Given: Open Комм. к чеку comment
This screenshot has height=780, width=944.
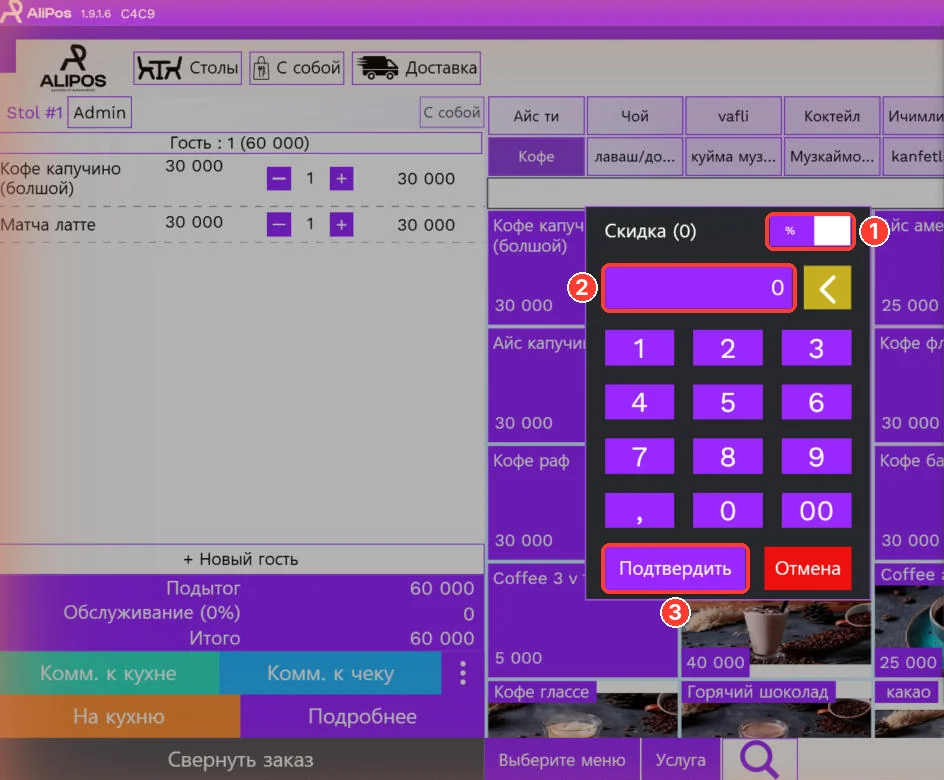Looking at the screenshot, I should [x=331, y=673].
